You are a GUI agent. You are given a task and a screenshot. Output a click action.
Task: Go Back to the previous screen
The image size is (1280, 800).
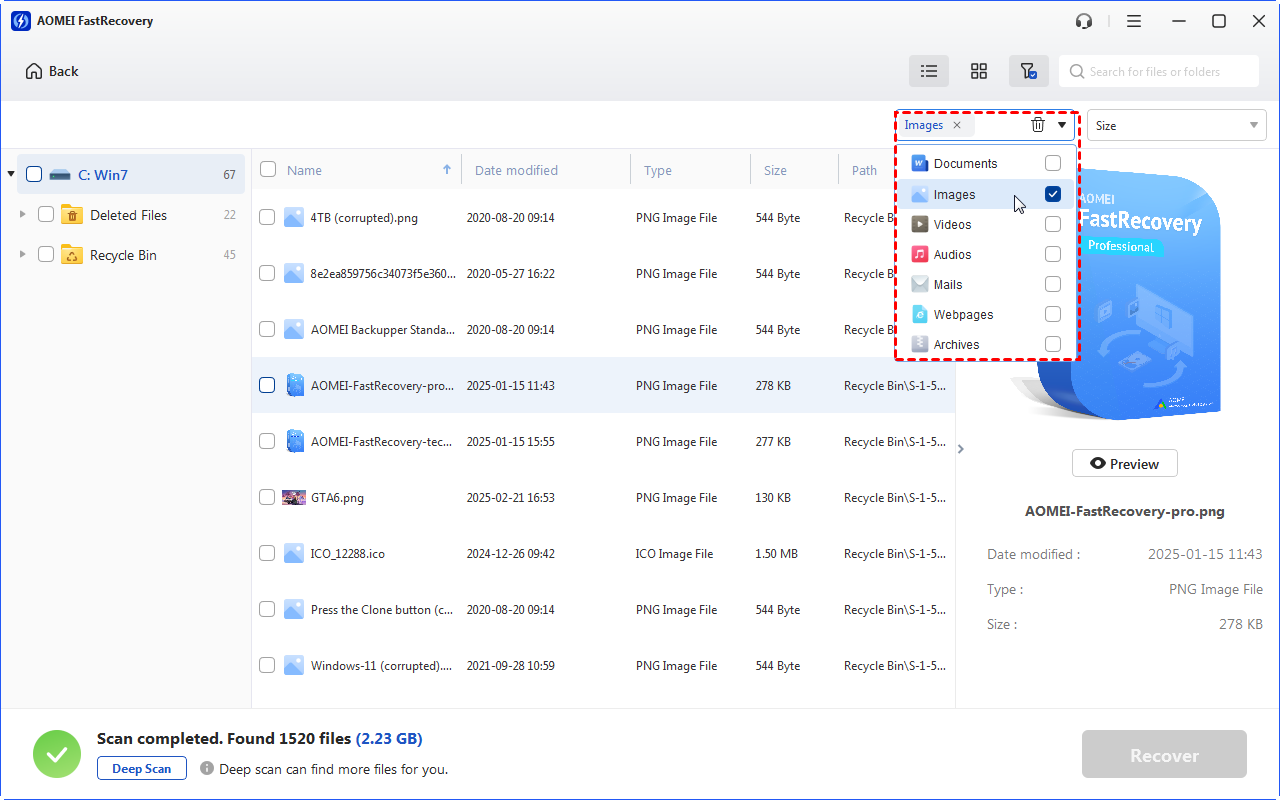(x=52, y=71)
